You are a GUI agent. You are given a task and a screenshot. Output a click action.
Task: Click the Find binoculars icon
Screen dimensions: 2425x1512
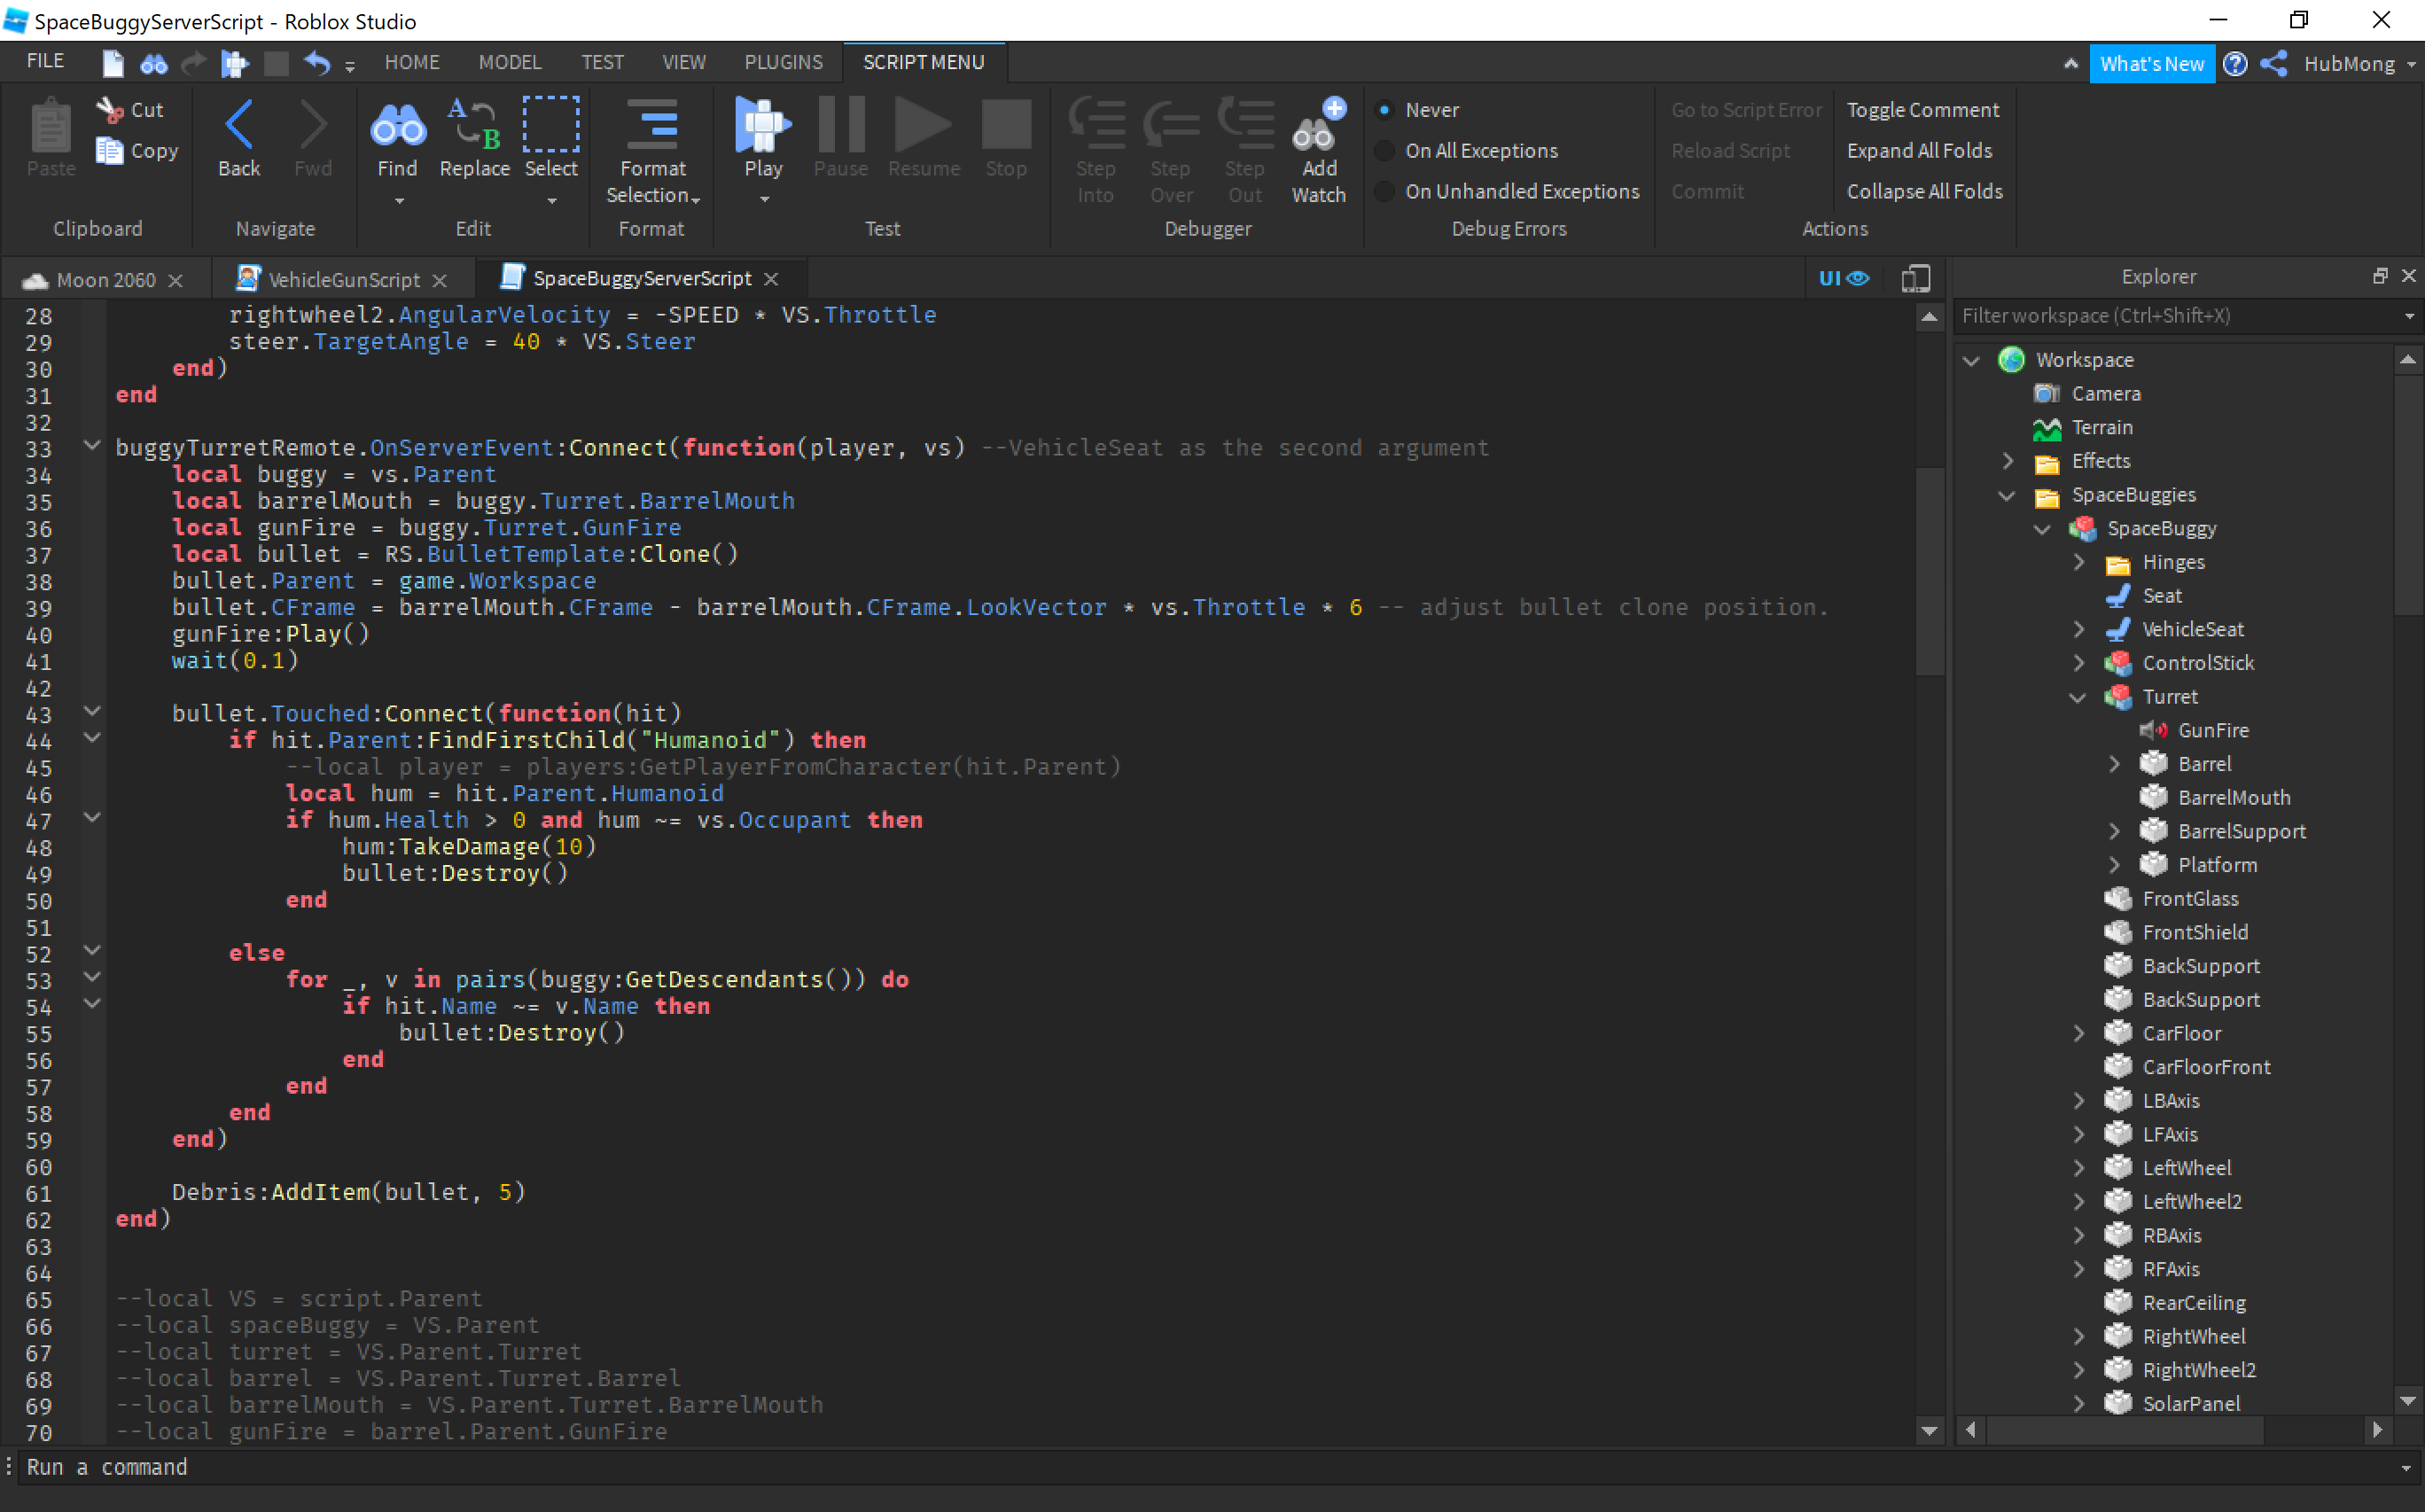[x=397, y=127]
